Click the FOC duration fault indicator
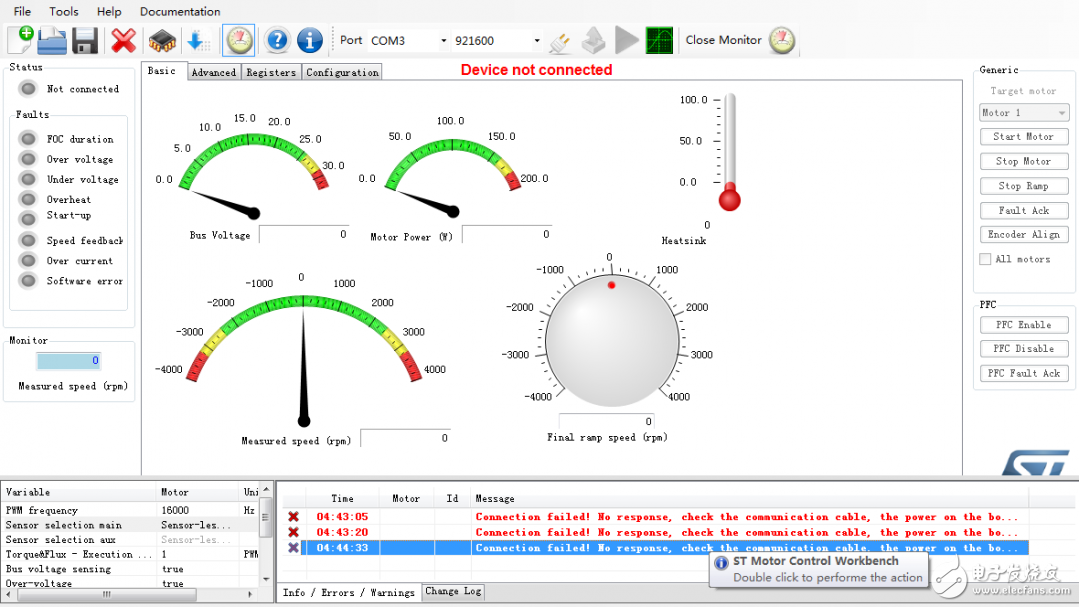The width and height of the screenshot is (1079, 607). pos(28,139)
